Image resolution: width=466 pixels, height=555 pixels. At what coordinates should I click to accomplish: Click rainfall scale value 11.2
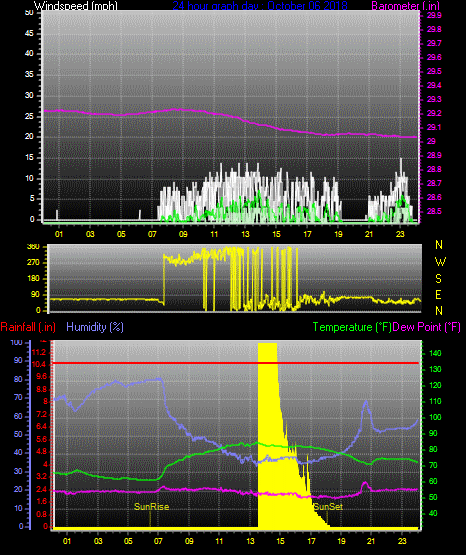click(39, 352)
